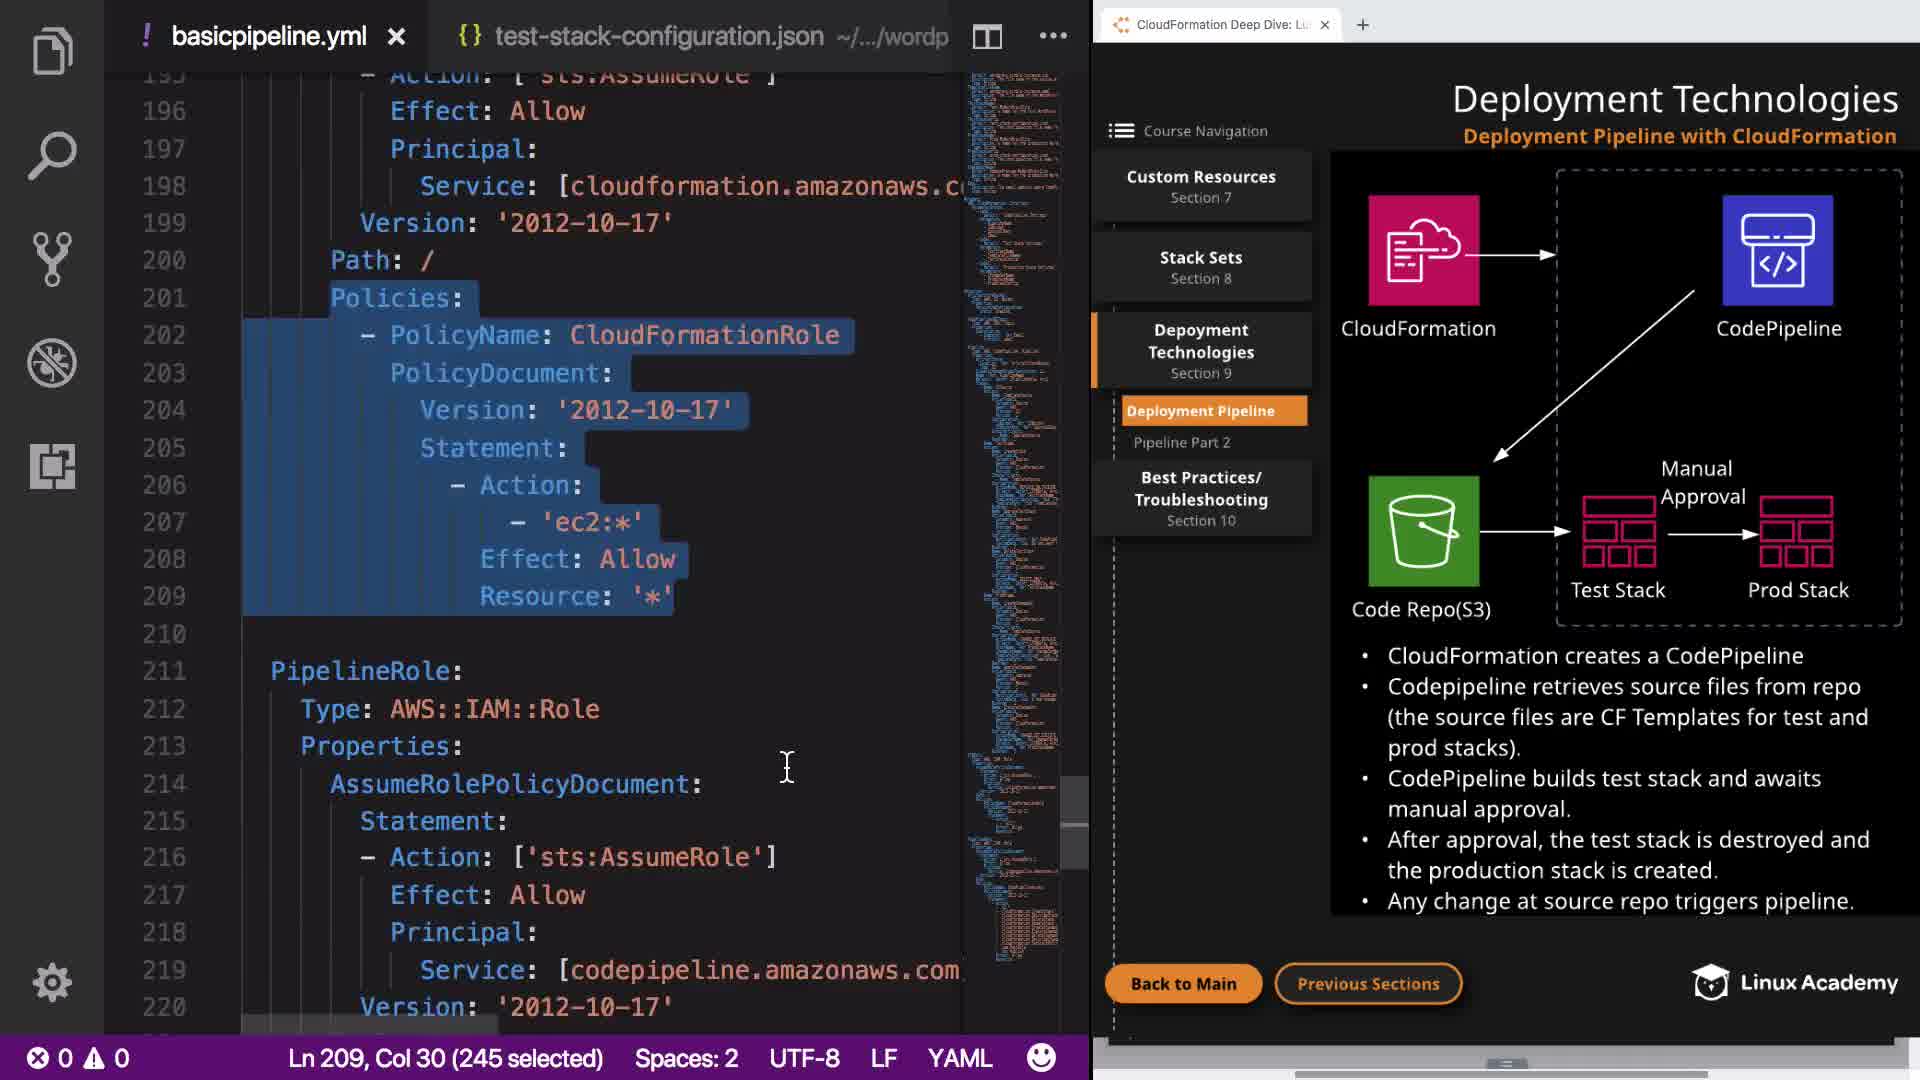Open the Manage gear icon
The image size is (1920, 1080).
(52, 982)
